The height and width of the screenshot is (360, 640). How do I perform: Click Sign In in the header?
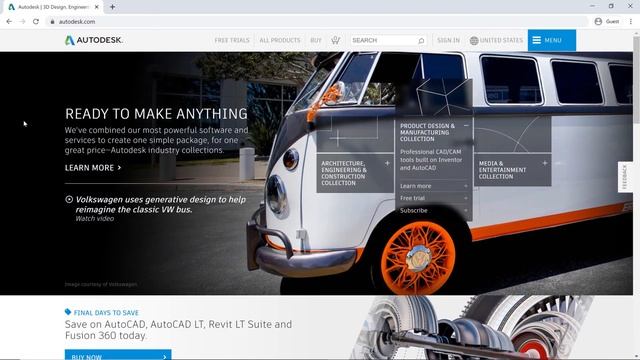pyautogui.click(x=448, y=40)
